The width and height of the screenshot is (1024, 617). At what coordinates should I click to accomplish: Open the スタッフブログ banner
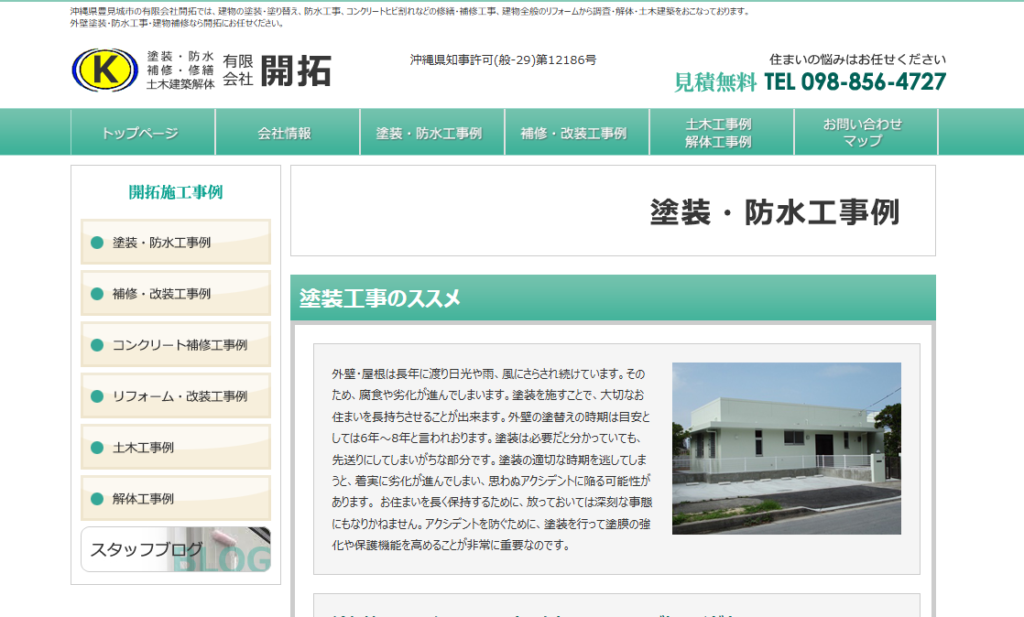click(x=175, y=550)
